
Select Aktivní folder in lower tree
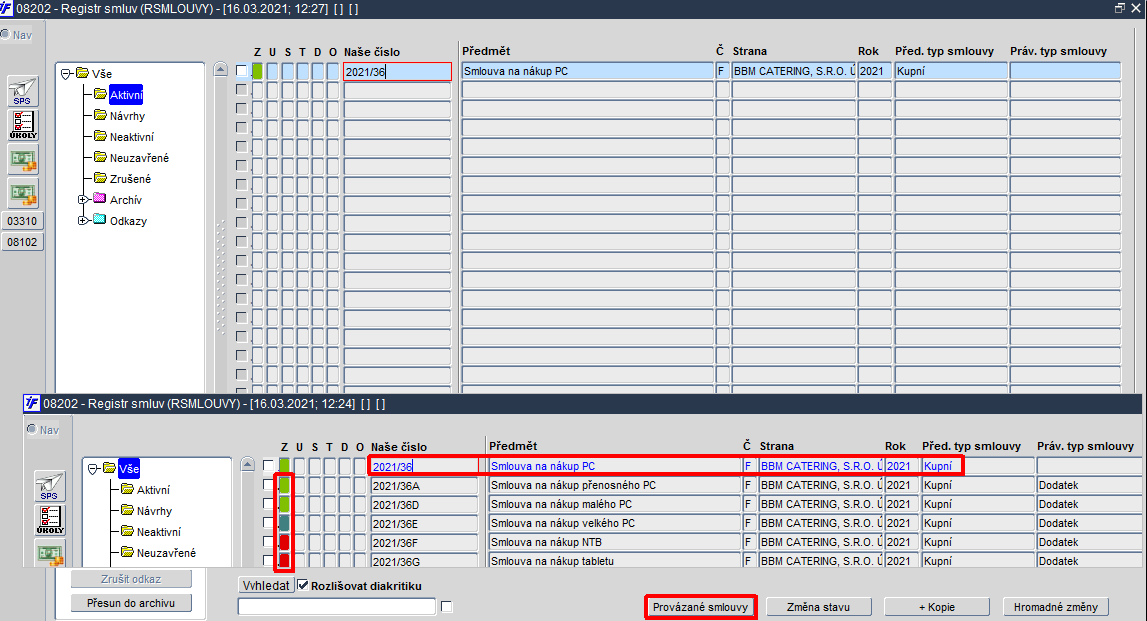coord(153,490)
